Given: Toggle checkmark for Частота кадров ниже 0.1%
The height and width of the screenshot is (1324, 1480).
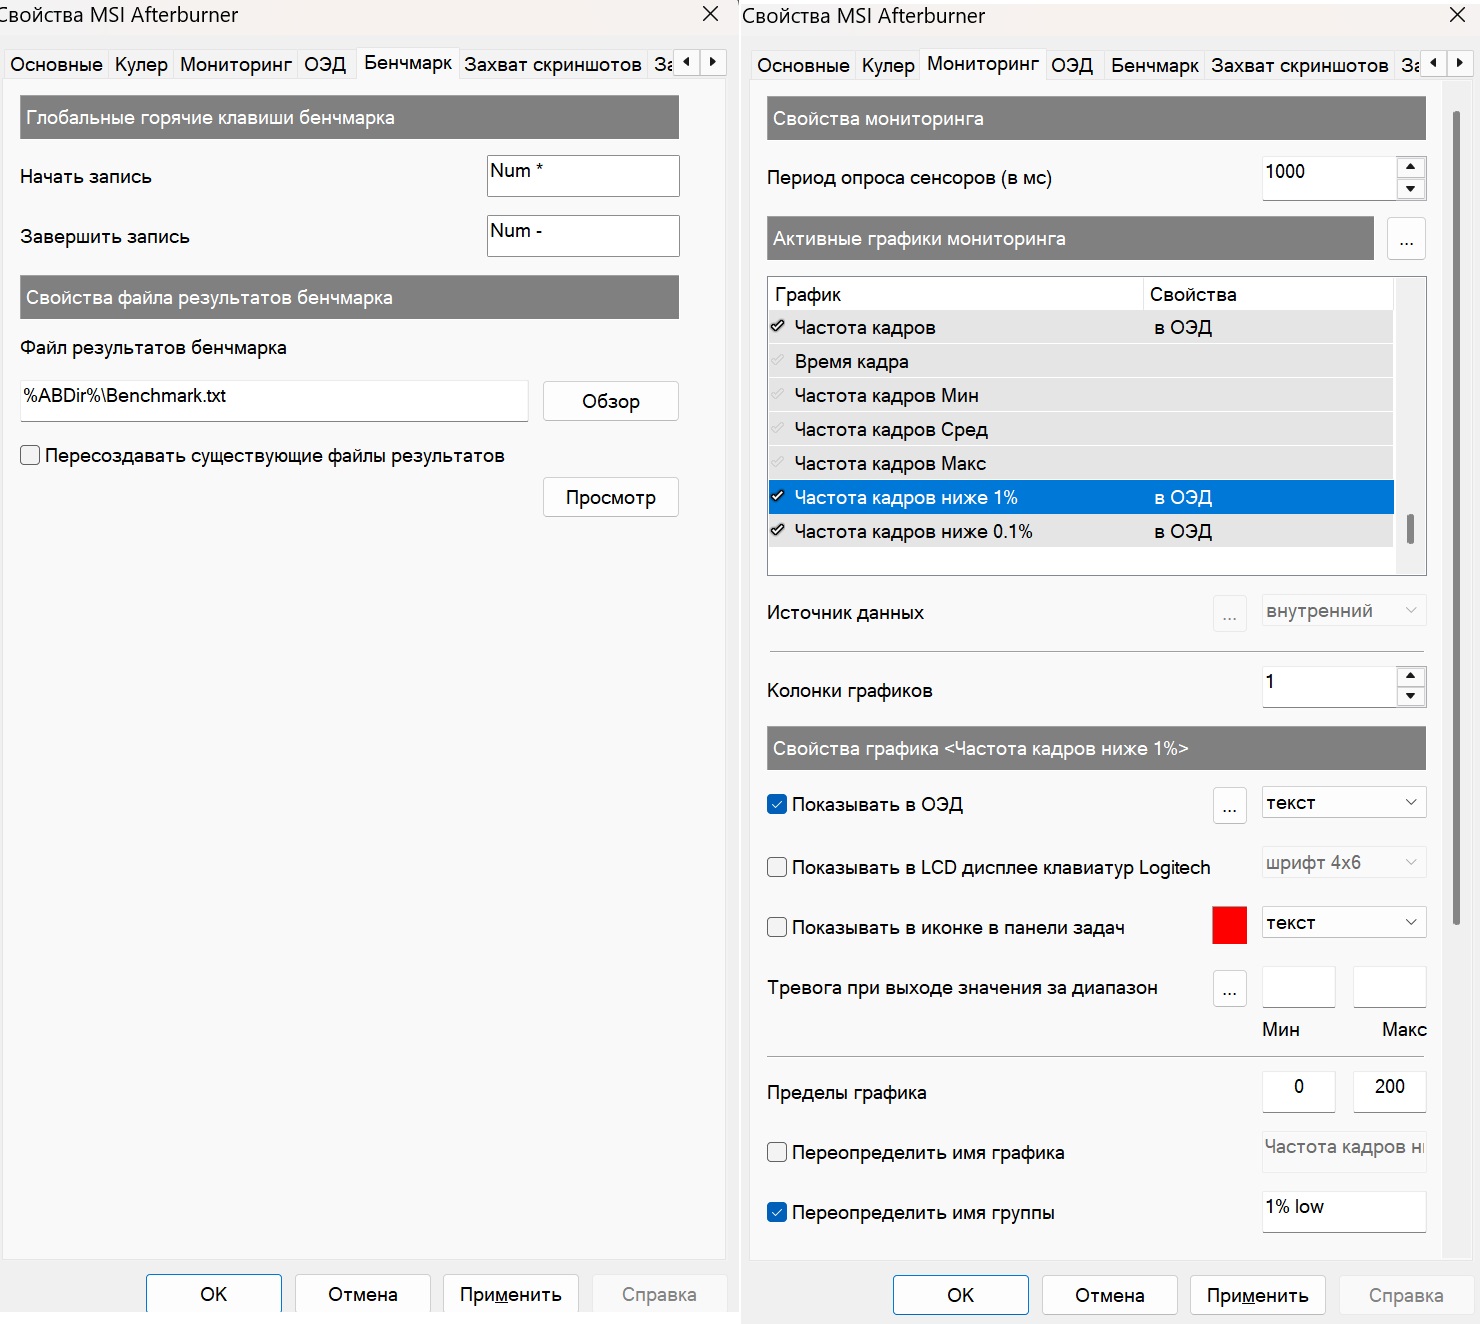Looking at the screenshot, I should 778,531.
